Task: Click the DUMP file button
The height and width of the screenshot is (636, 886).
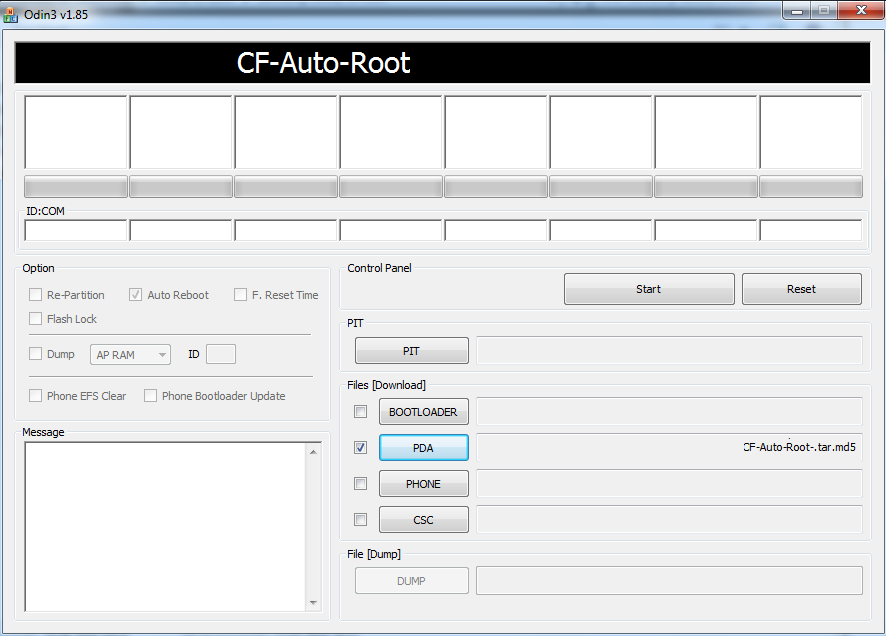Action: pyautogui.click(x=412, y=581)
